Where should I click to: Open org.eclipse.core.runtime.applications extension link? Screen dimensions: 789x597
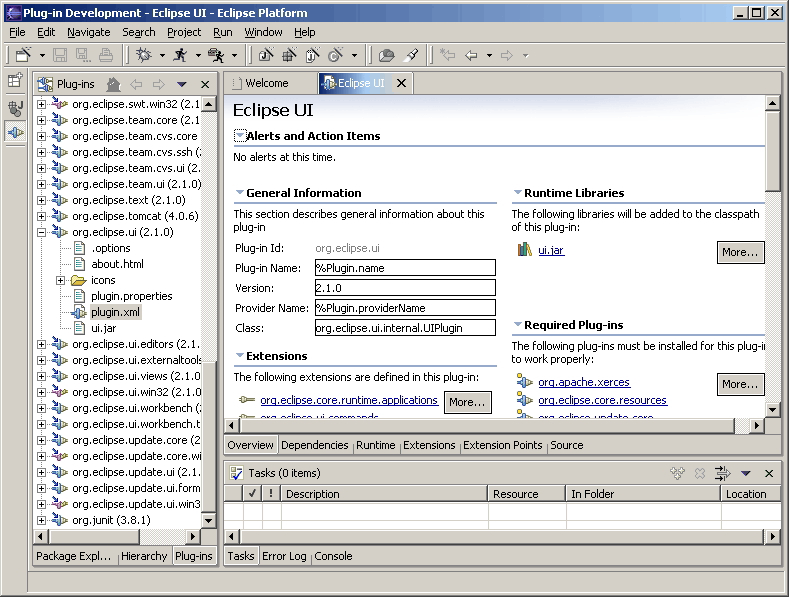point(349,400)
